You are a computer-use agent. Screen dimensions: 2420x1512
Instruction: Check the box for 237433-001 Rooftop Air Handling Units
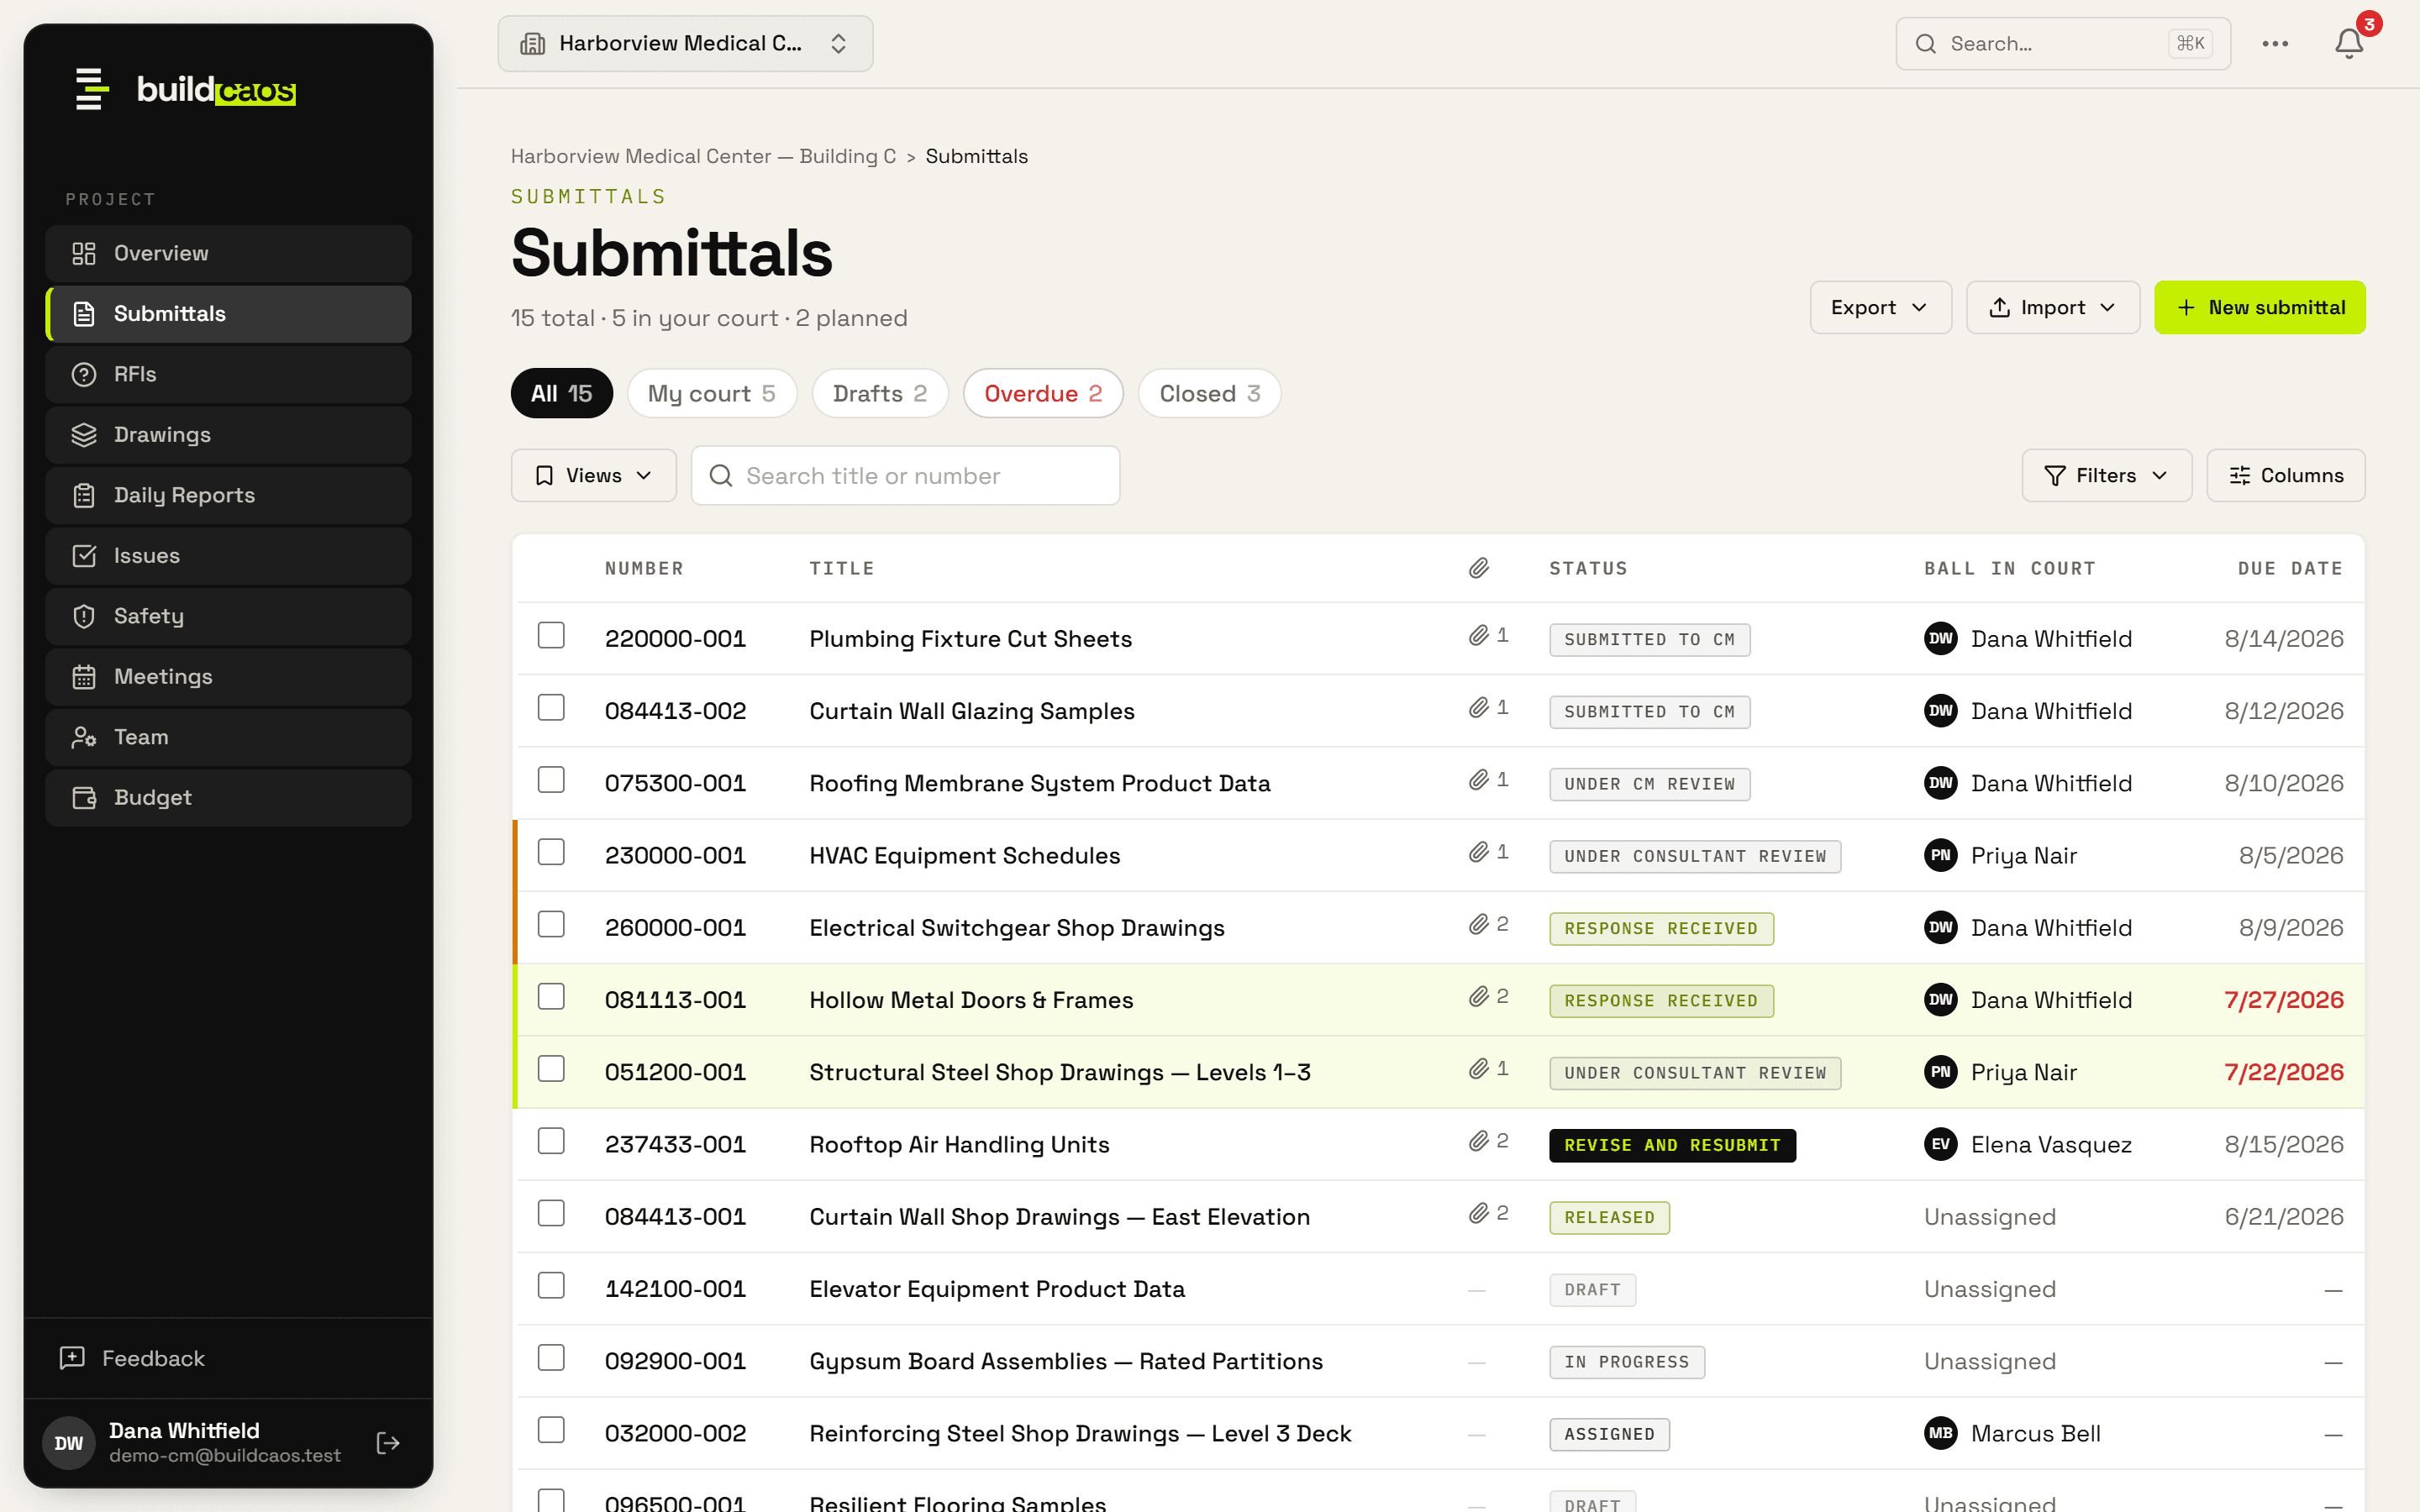(x=551, y=1141)
